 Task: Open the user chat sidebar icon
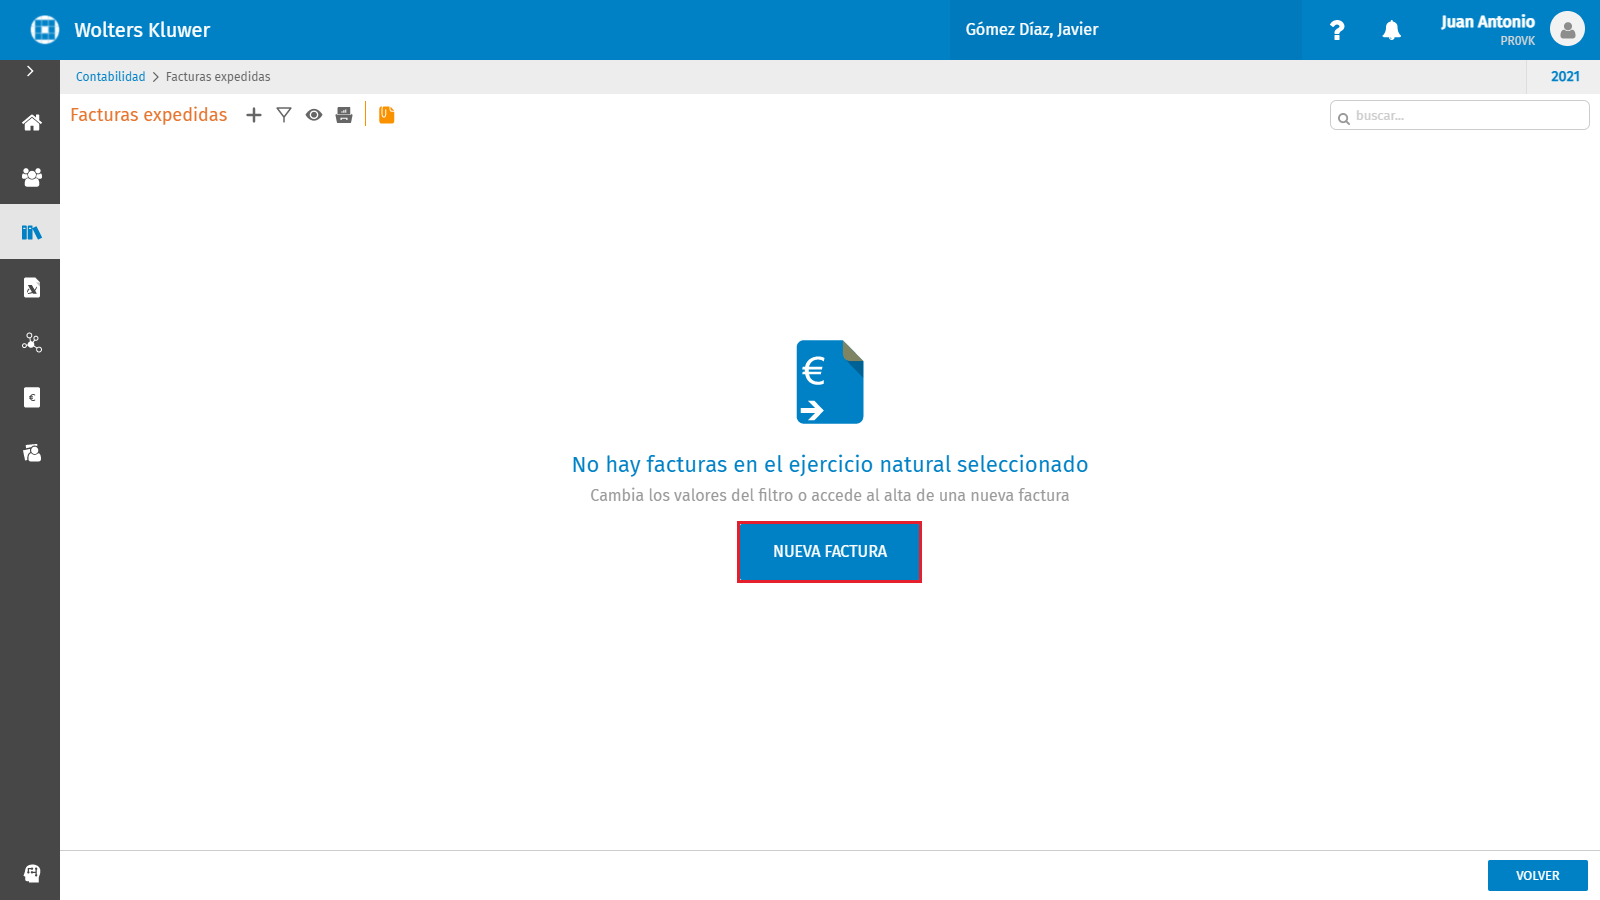point(32,453)
